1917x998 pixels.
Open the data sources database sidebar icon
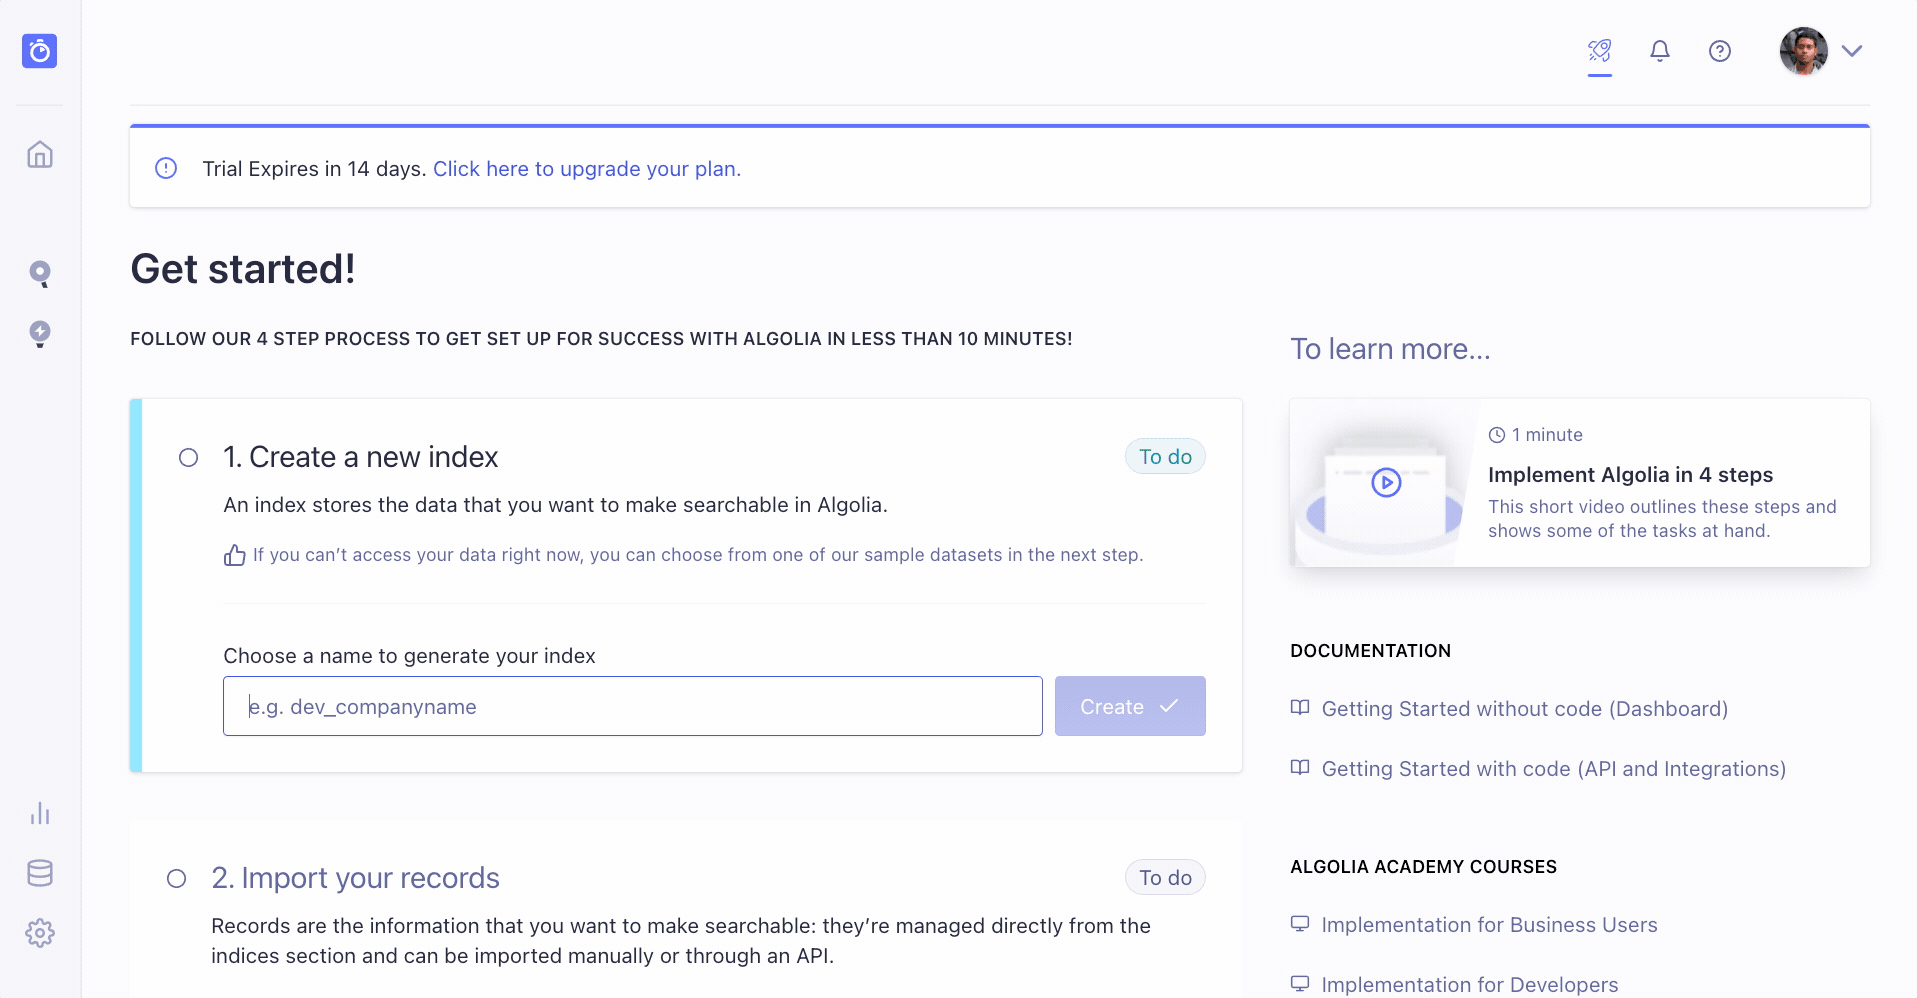coord(40,873)
